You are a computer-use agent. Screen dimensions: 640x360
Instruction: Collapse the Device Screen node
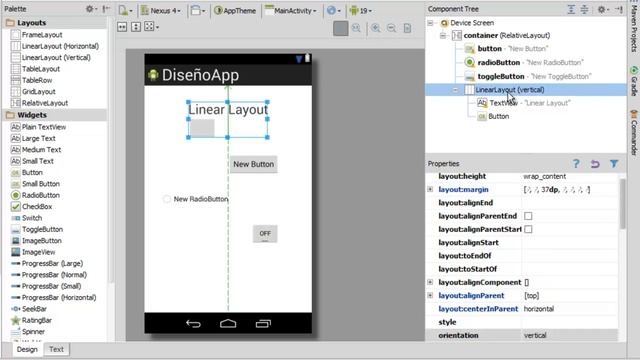pyautogui.click(x=430, y=23)
